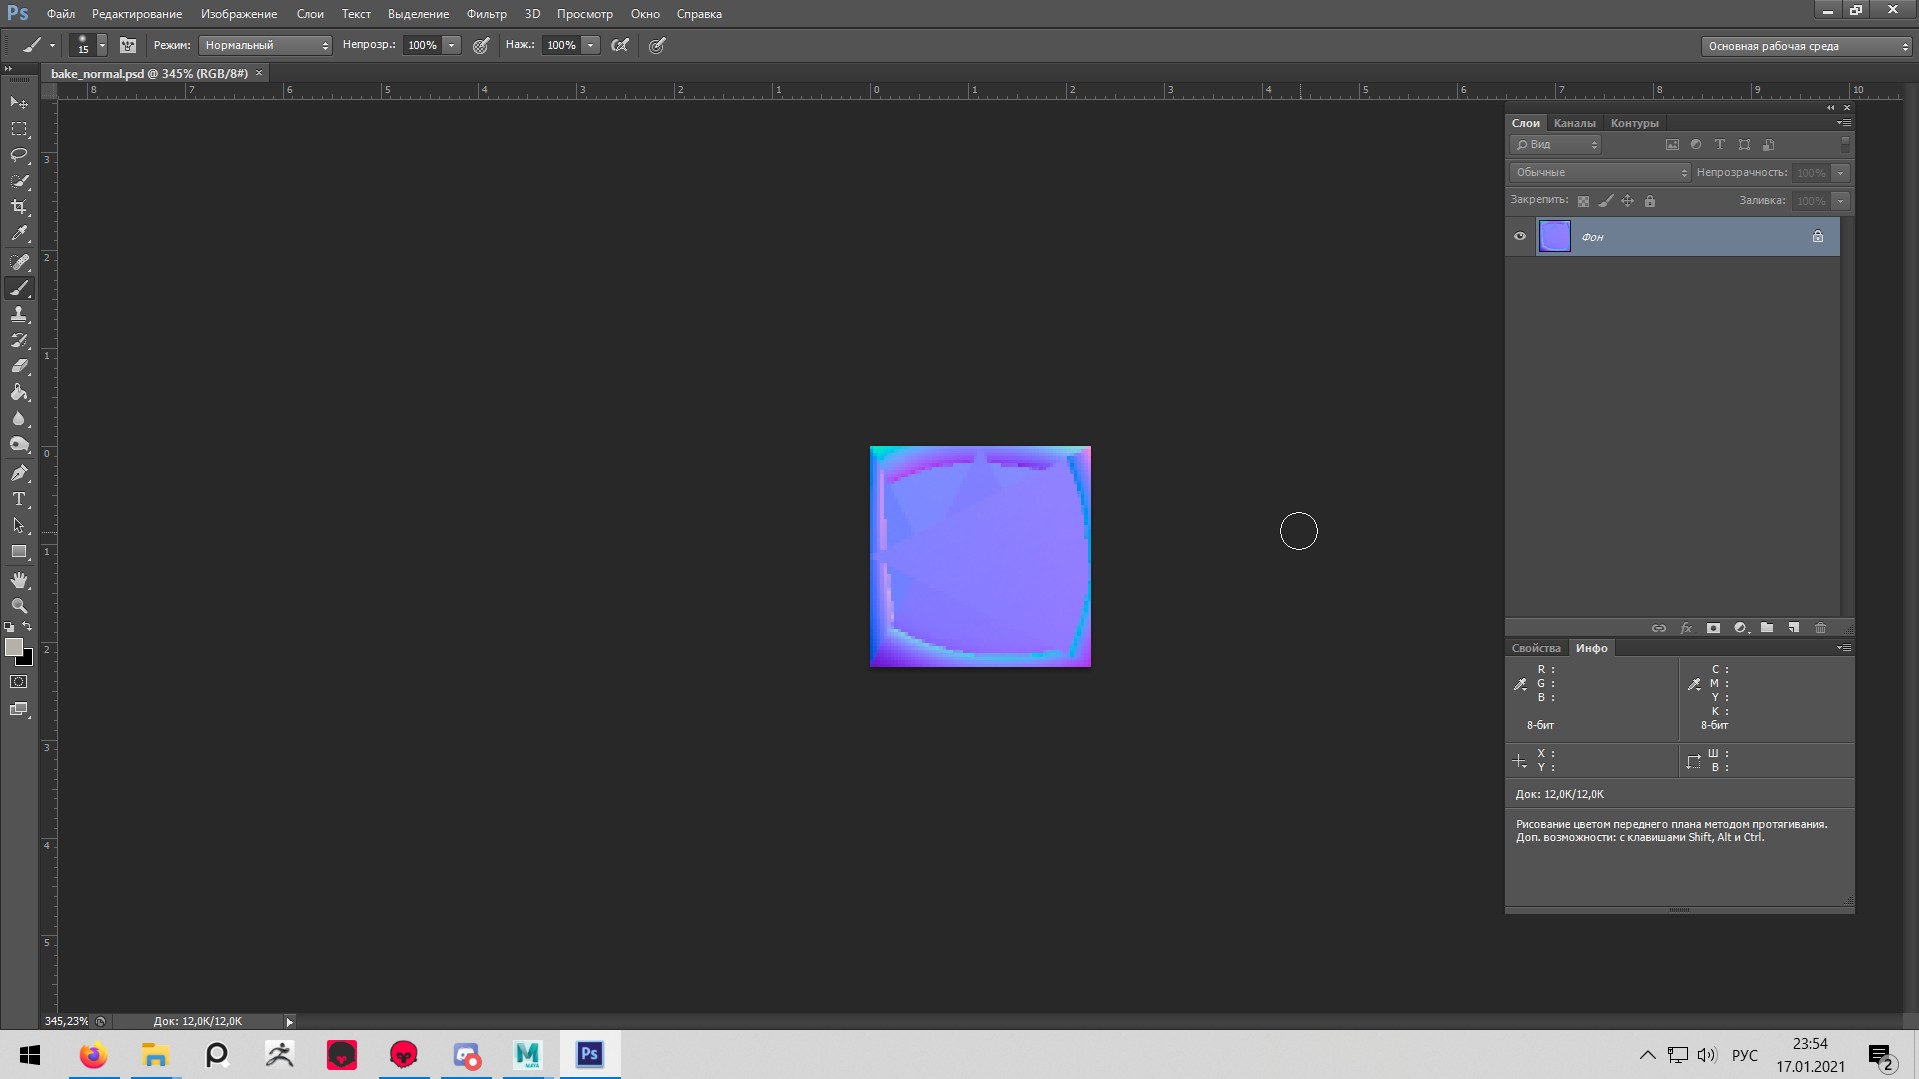Toggle lock transparent pixels
The image size is (1919, 1079).
(1583, 200)
